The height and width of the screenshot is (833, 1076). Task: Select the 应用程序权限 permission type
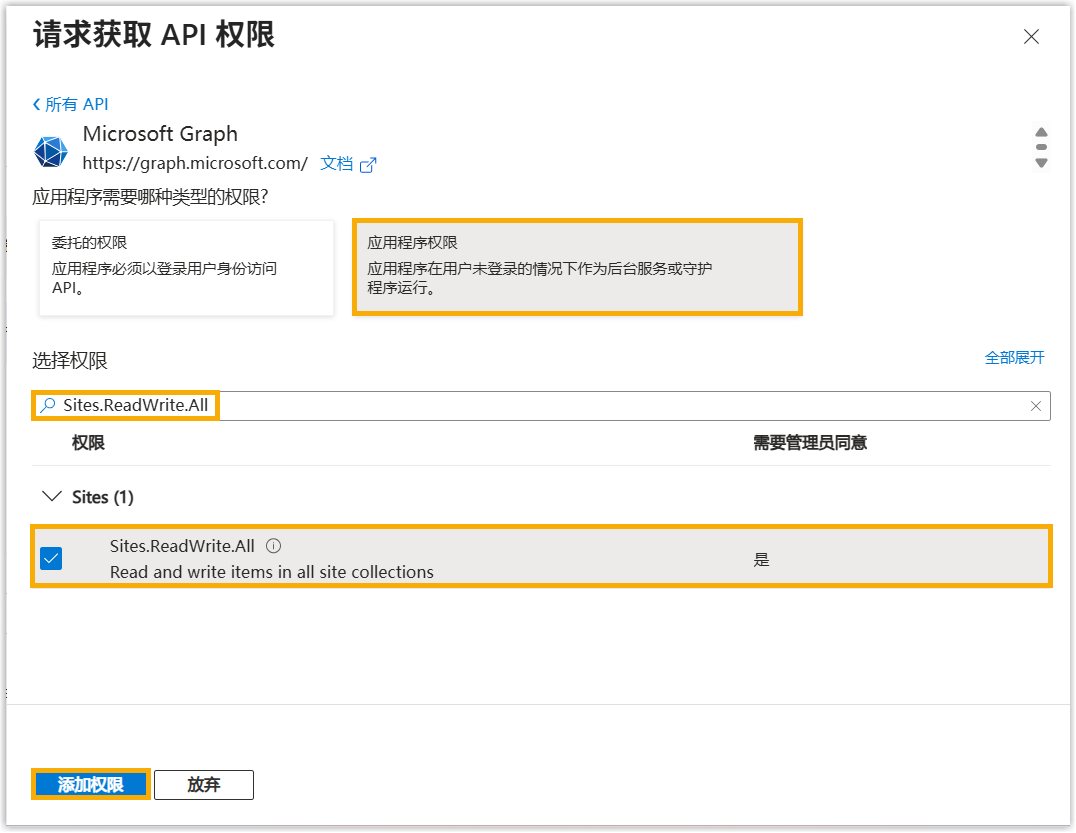577,267
